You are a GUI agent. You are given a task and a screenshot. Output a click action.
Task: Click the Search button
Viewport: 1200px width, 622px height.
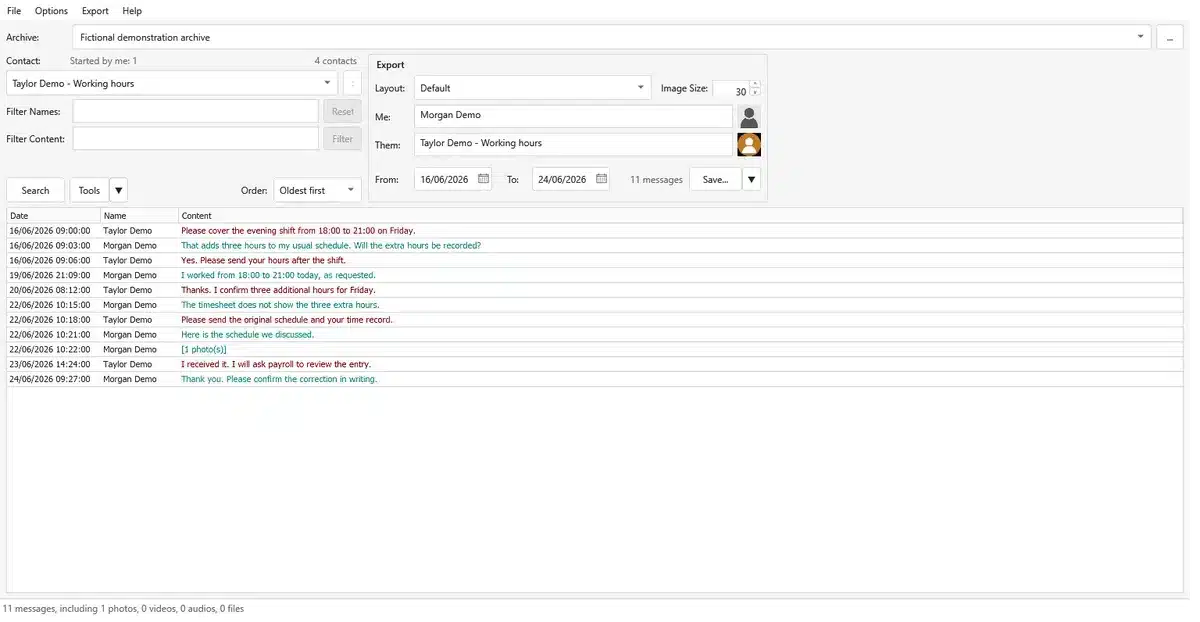tap(36, 190)
